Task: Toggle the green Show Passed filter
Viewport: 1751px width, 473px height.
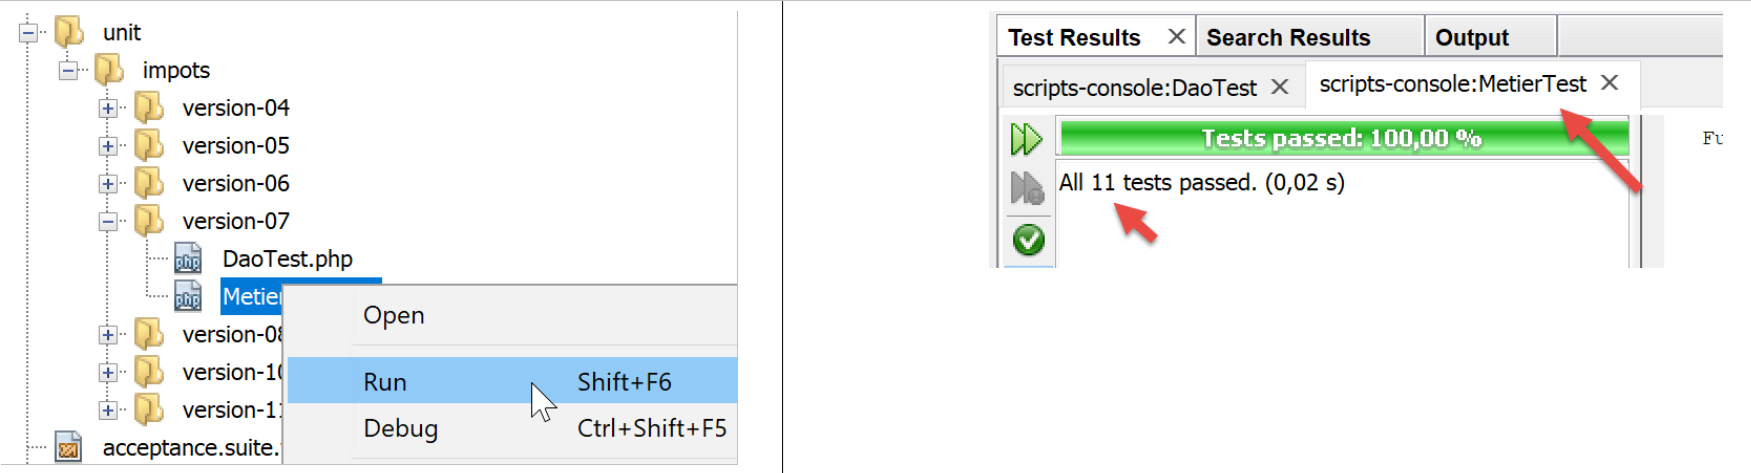Action: coord(1028,240)
